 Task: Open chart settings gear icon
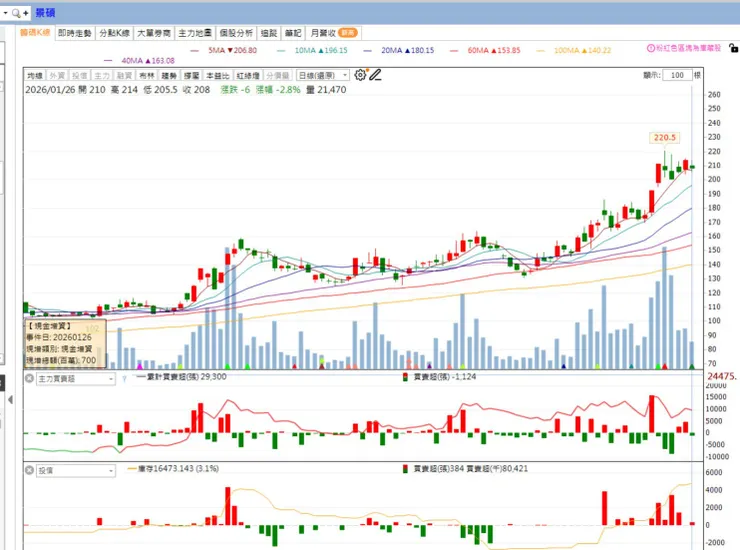[360, 75]
